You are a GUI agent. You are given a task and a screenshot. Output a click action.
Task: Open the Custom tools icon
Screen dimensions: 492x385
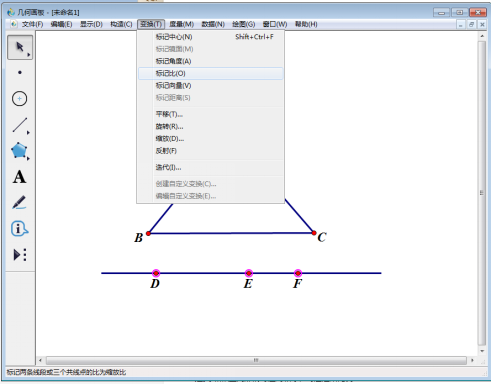(20, 255)
